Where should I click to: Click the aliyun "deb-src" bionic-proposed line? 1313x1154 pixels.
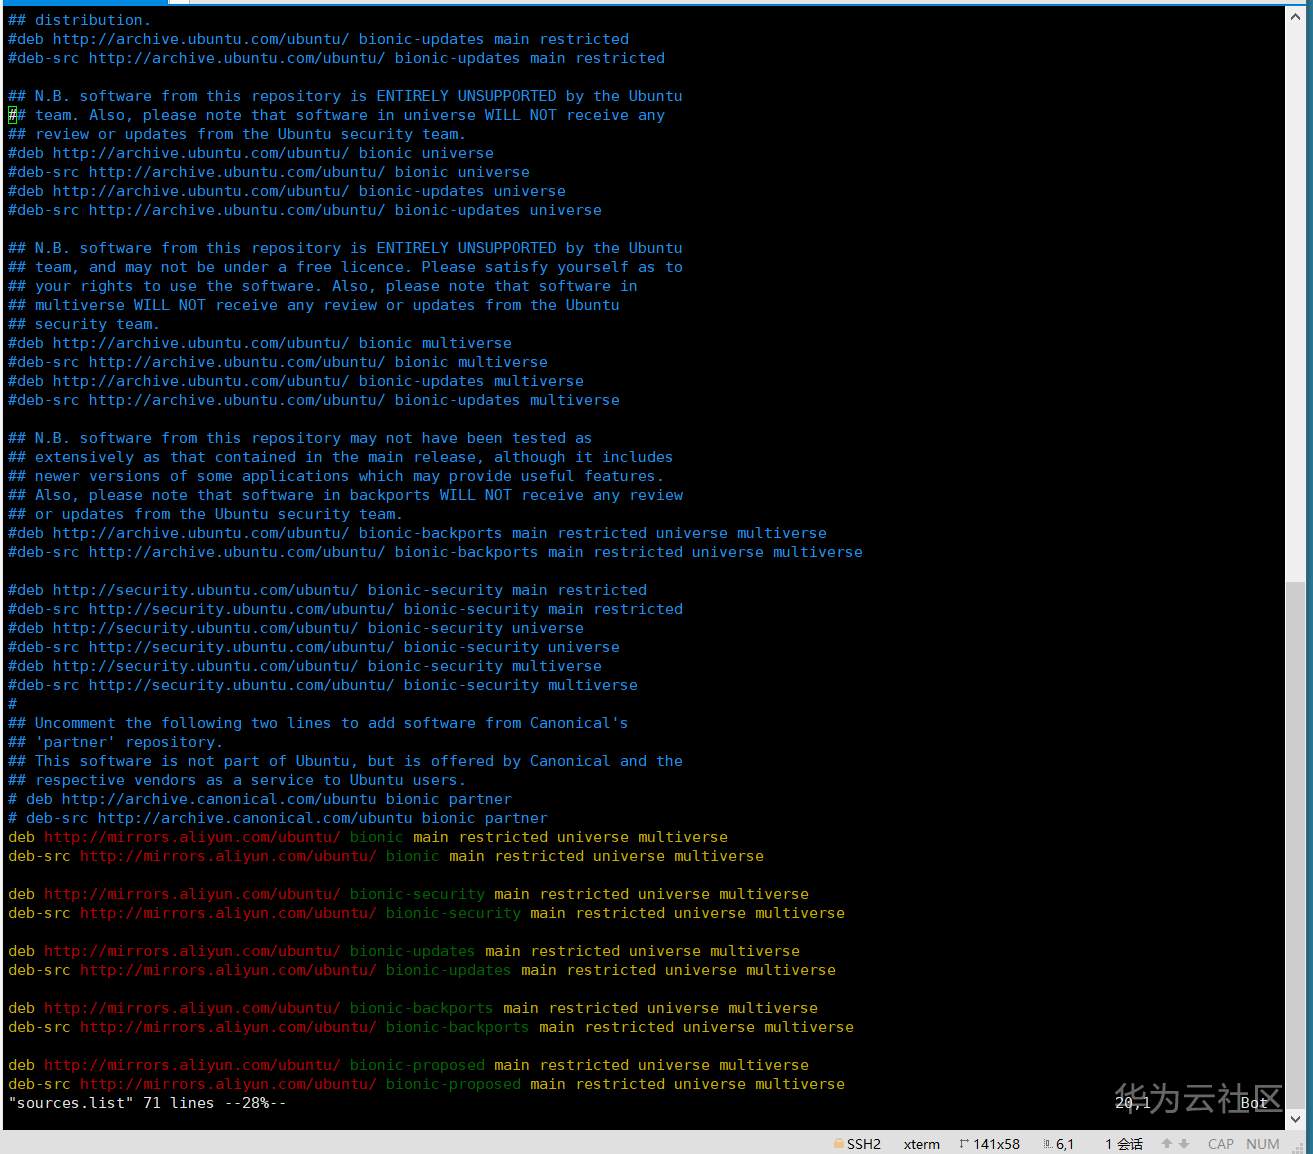pyautogui.click(x=427, y=1084)
